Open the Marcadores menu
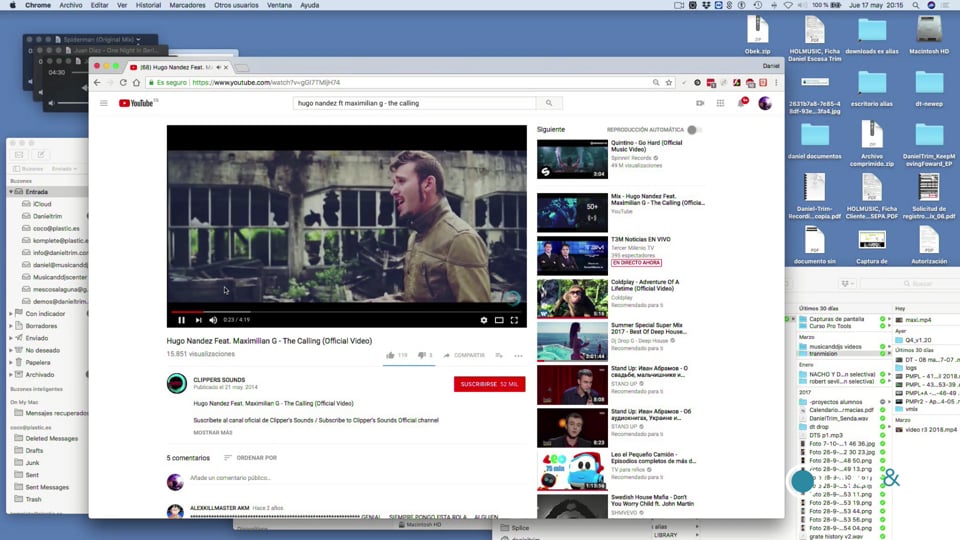 pyautogui.click(x=187, y=5)
